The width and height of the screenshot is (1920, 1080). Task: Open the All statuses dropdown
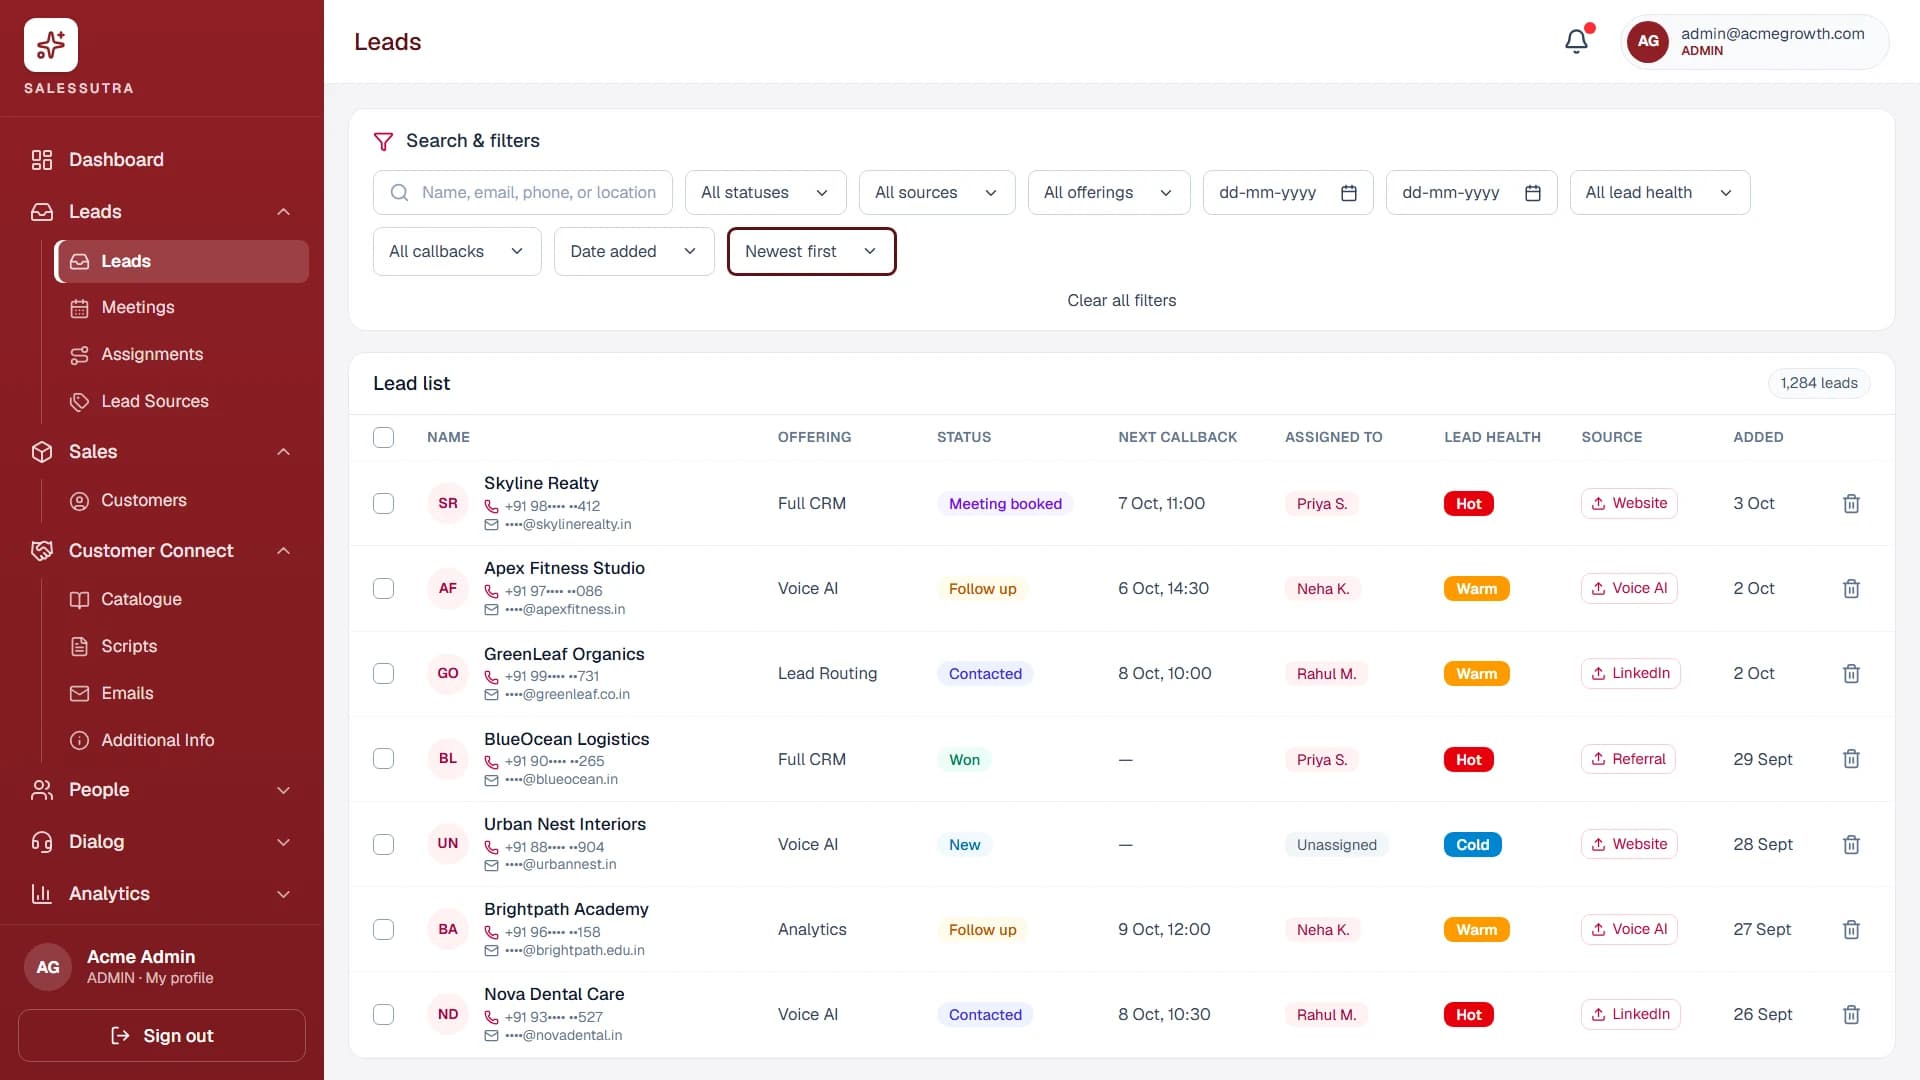point(765,192)
